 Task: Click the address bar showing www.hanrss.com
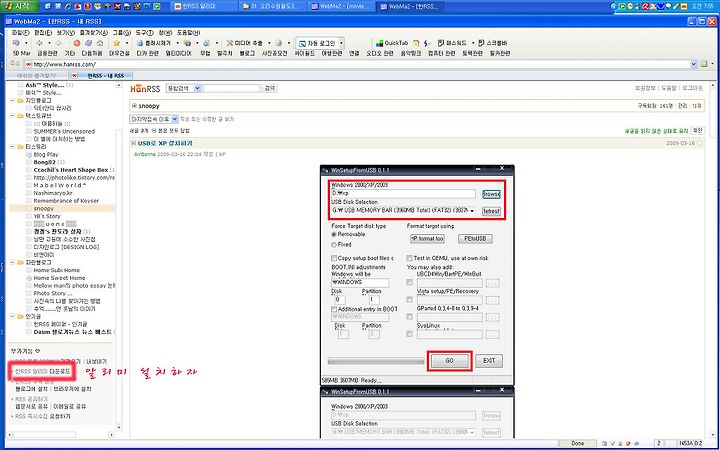[x=360, y=64]
